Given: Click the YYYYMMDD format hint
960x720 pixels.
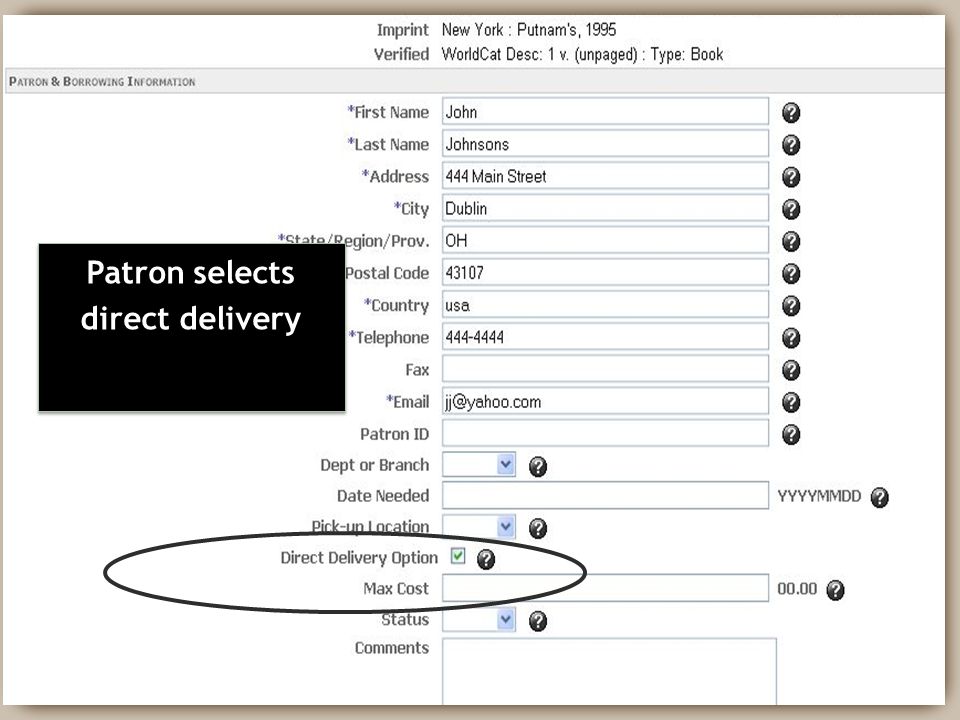Looking at the screenshot, I should (819, 496).
